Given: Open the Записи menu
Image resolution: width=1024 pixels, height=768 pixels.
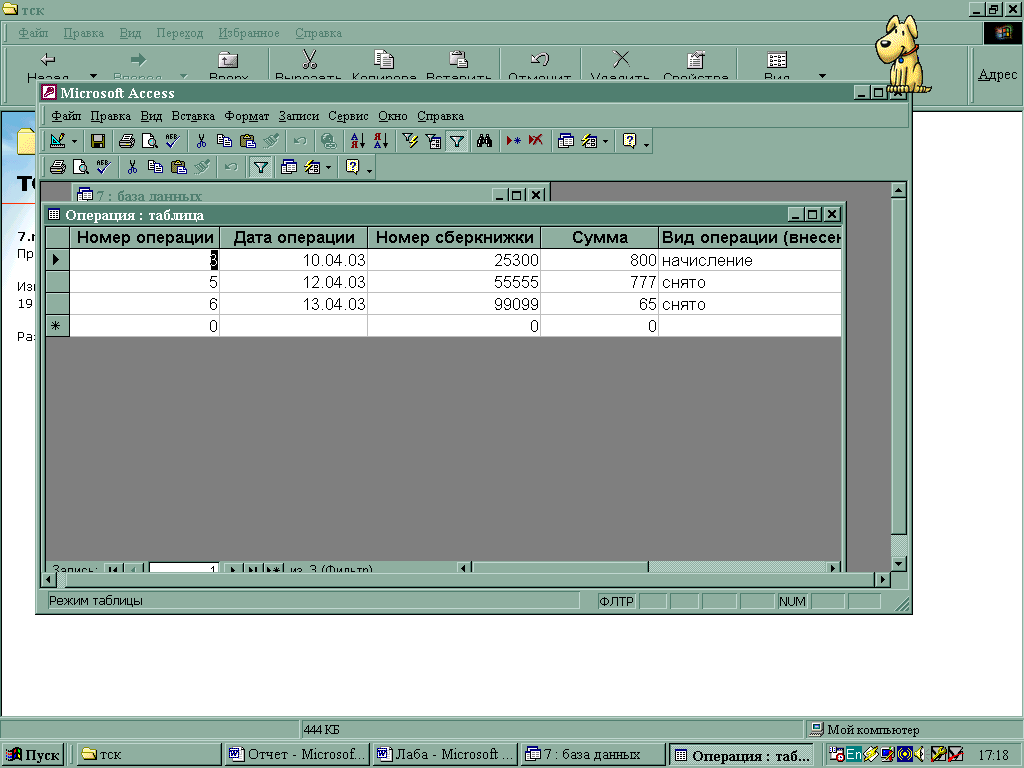Looking at the screenshot, I should tap(298, 116).
